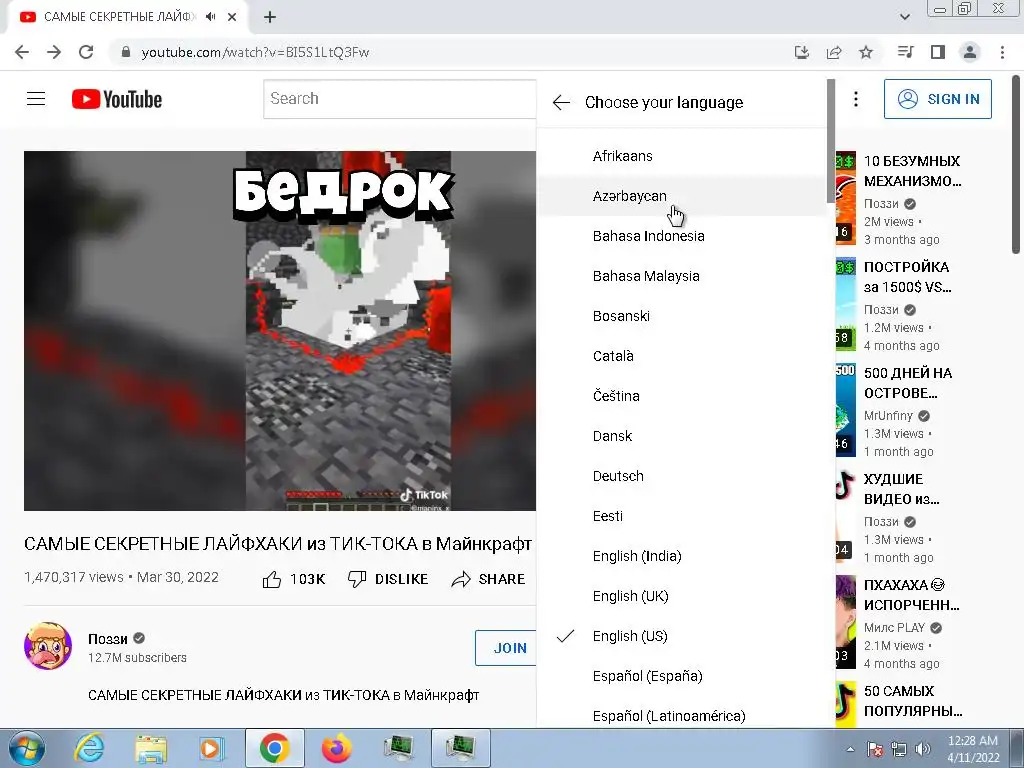This screenshot has width=1024, height=768.
Task: Select Català language
Action: [x=682, y=356]
